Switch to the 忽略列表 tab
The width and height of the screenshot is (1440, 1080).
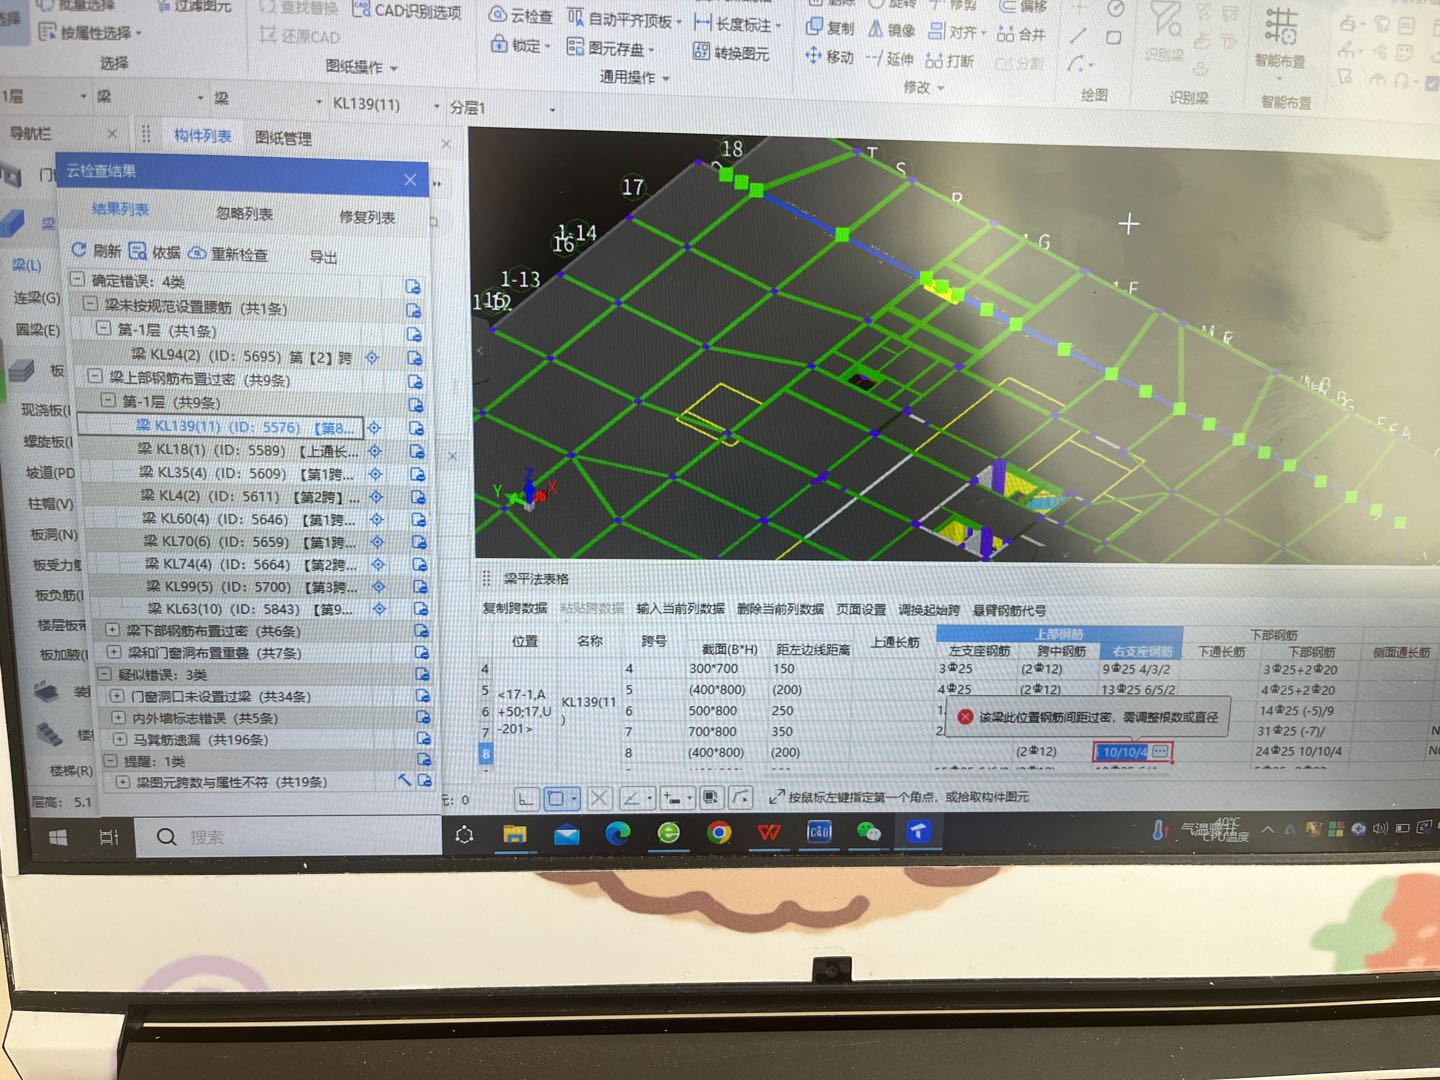point(244,212)
